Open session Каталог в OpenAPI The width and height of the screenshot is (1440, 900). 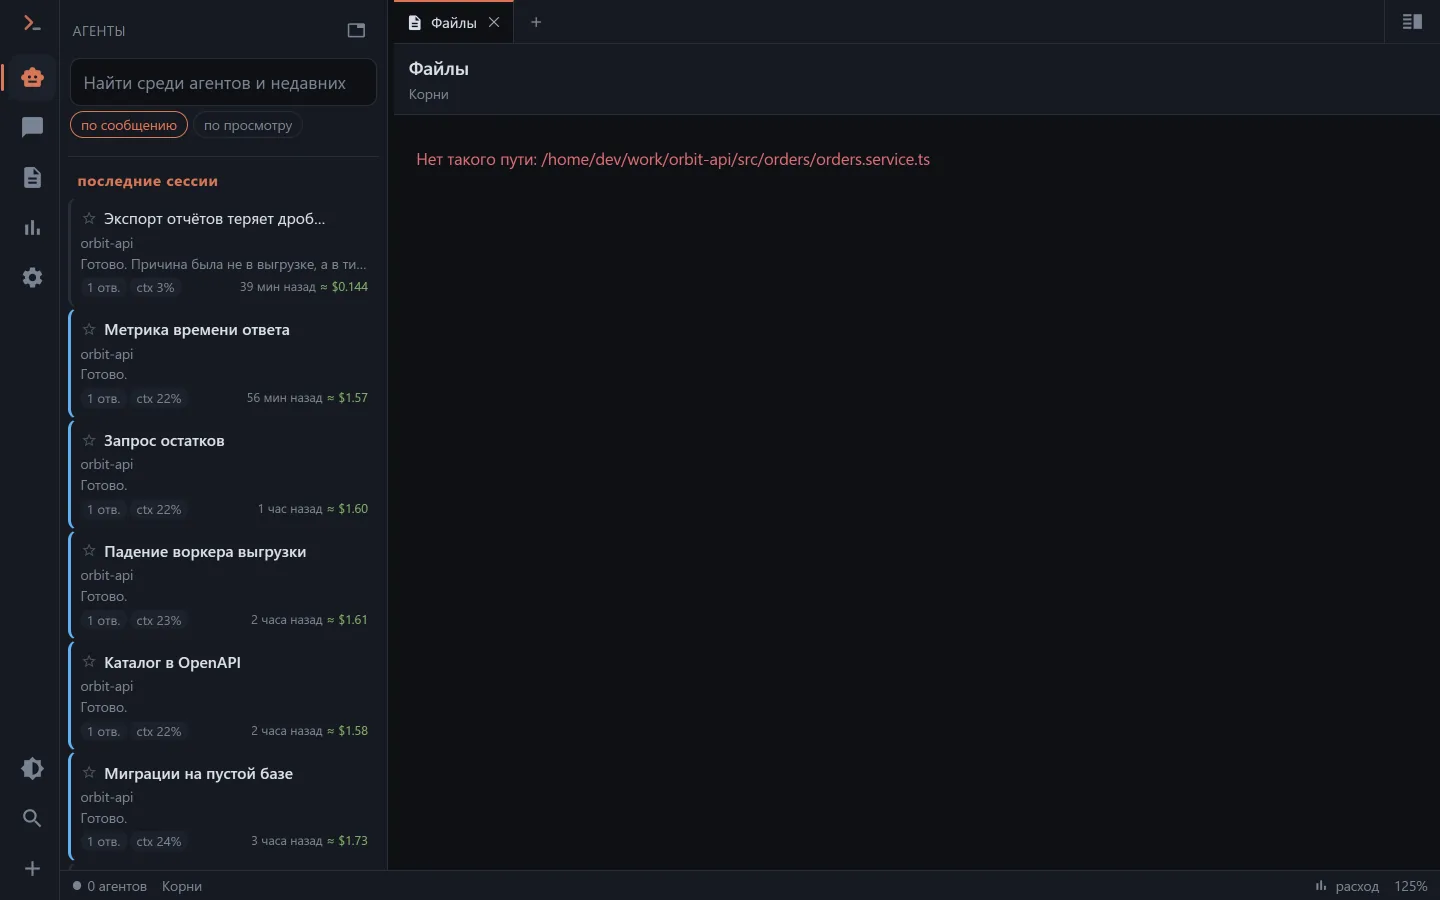[226, 696]
